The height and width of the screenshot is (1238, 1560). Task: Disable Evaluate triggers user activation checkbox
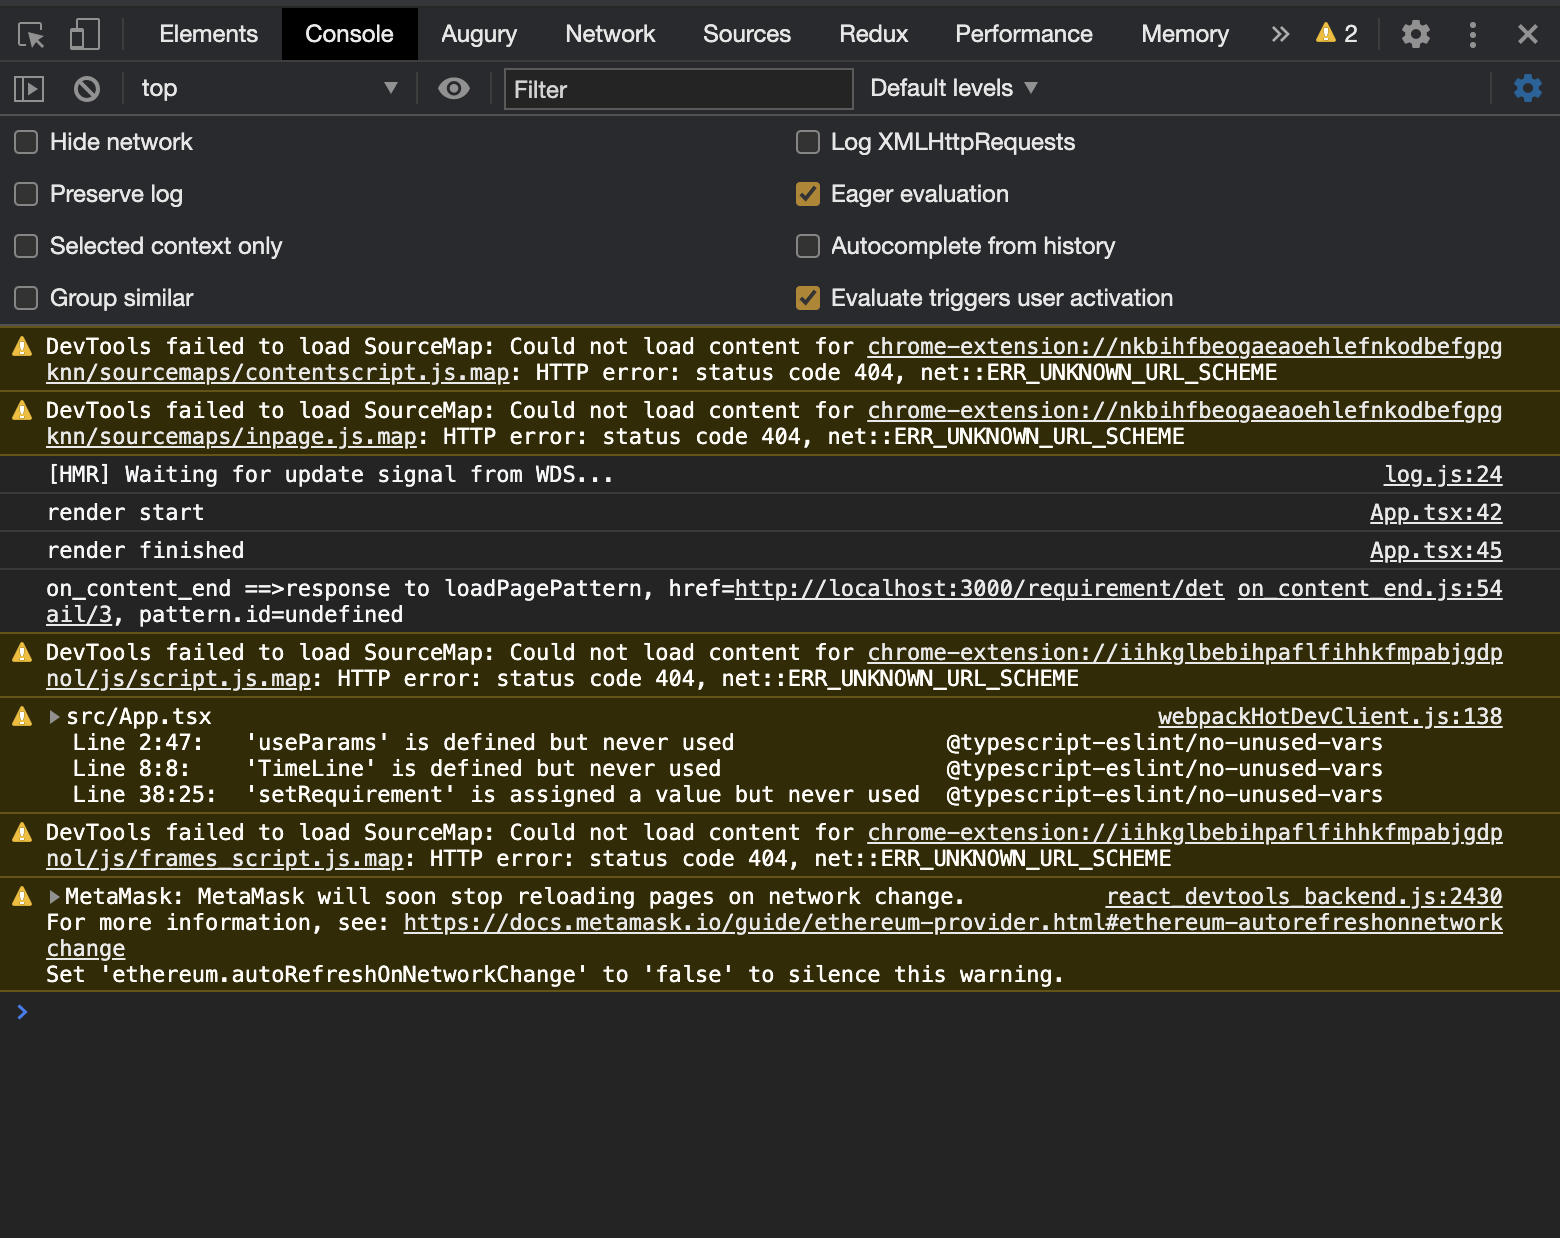pyautogui.click(x=808, y=298)
